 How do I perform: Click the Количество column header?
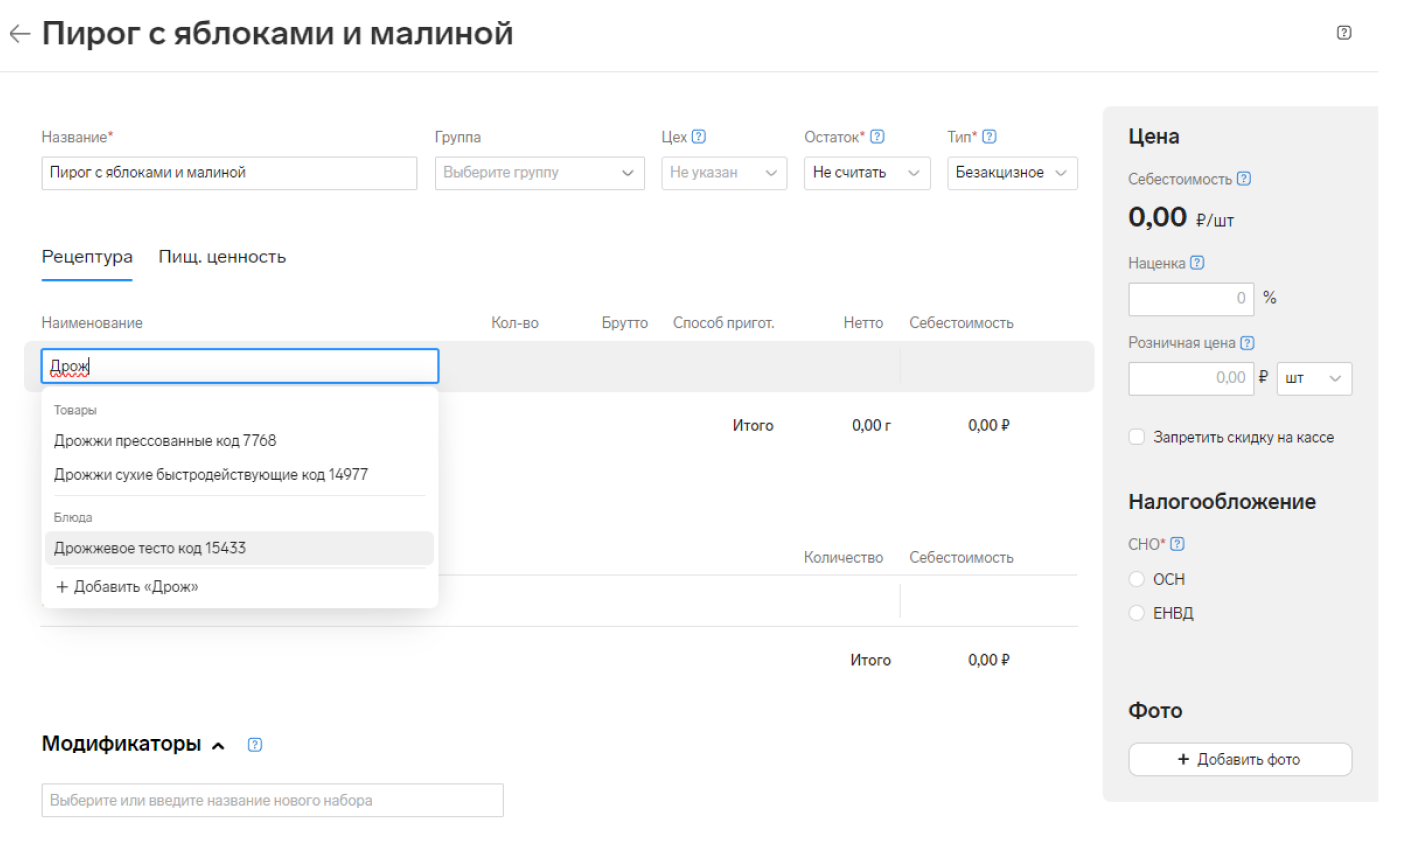843,557
